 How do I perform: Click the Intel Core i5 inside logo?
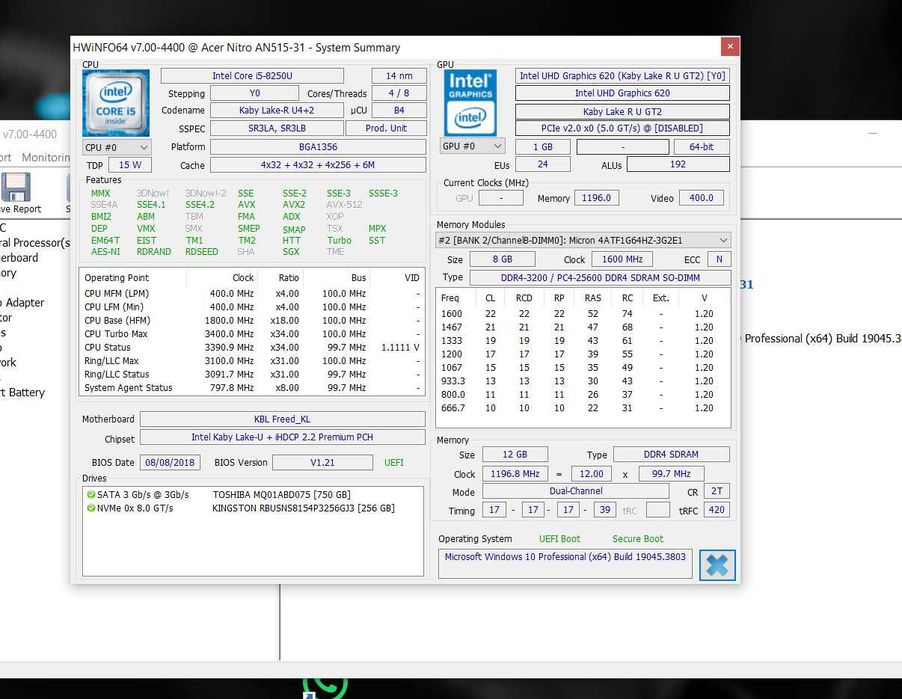[116, 104]
